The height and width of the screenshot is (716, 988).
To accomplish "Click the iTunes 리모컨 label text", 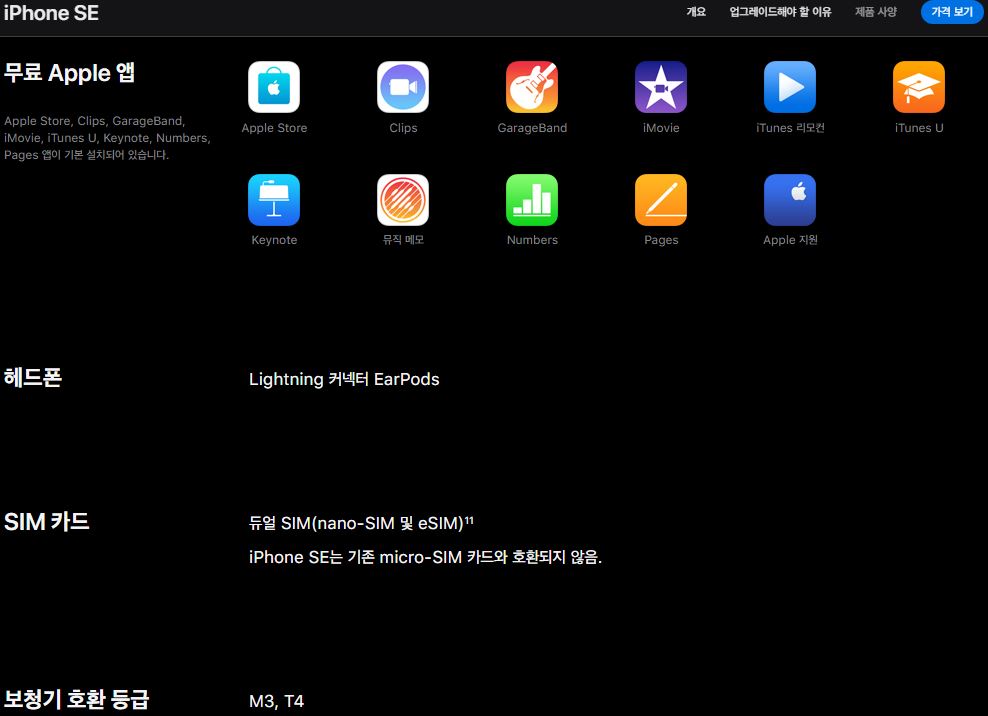I will point(790,128).
